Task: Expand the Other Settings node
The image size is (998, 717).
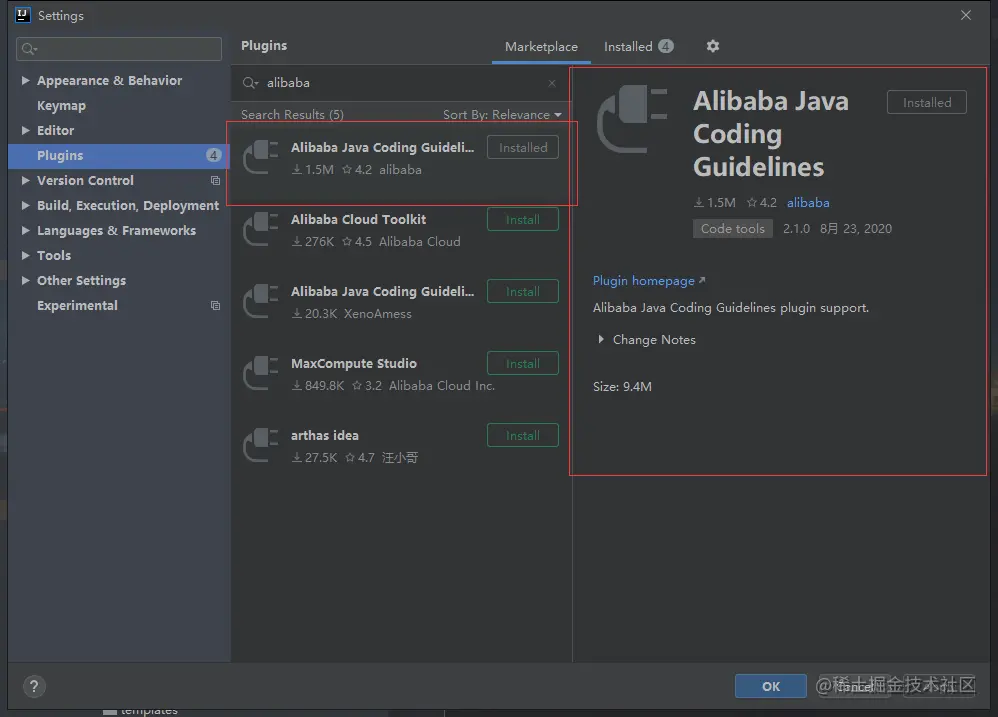Action: coord(25,281)
